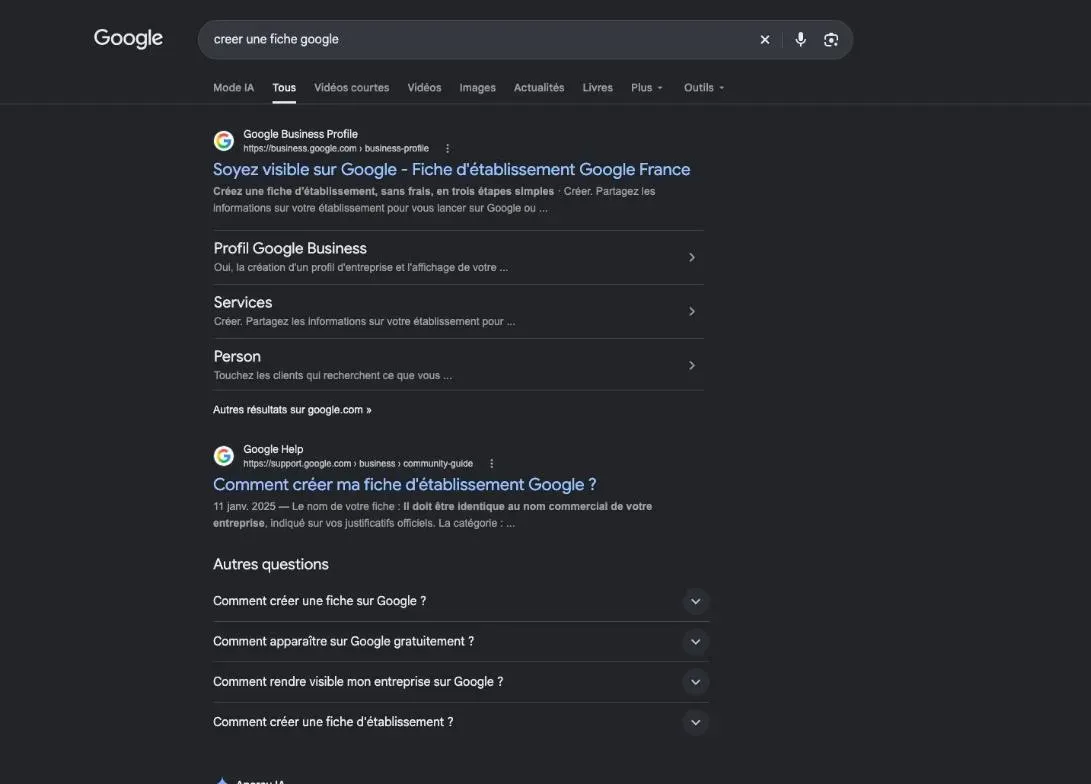1091x784 pixels.
Task: Click the Google Help favicon
Action: tap(223, 456)
